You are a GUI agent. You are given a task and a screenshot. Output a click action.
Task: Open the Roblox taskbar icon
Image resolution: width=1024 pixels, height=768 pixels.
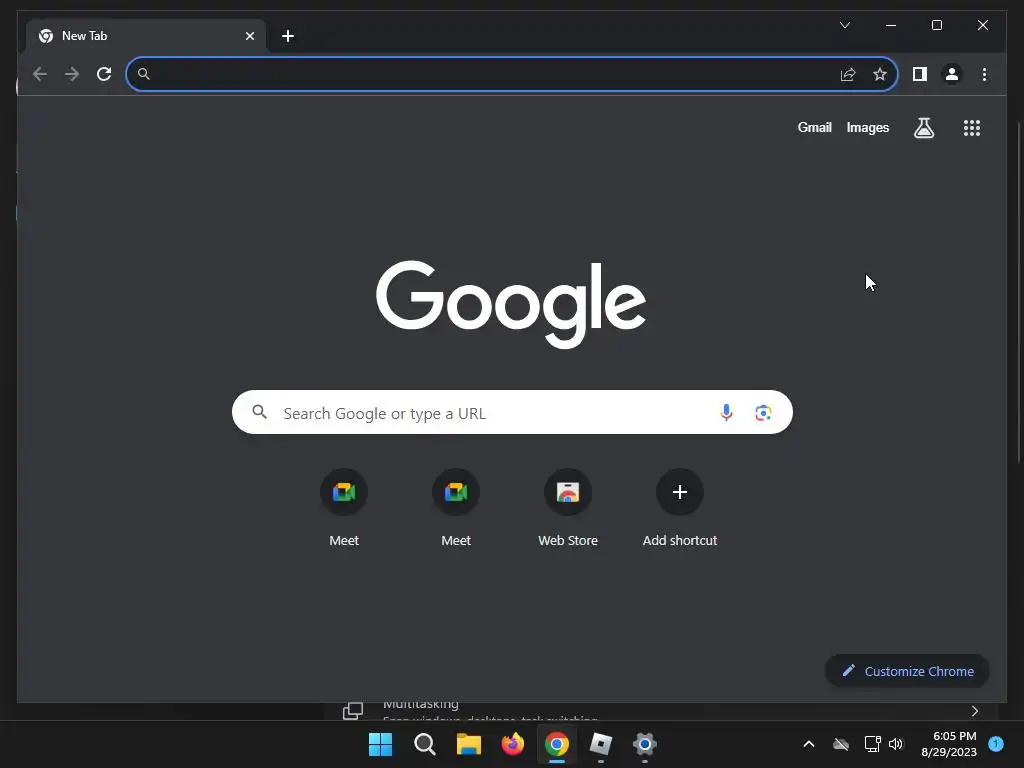[600, 744]
